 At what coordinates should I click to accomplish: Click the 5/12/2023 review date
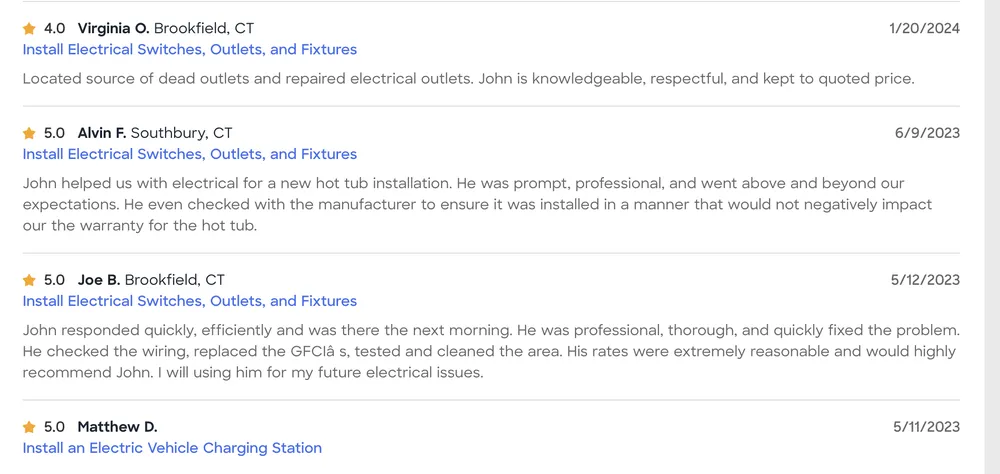pyautogui.click(x=925, y=280)
